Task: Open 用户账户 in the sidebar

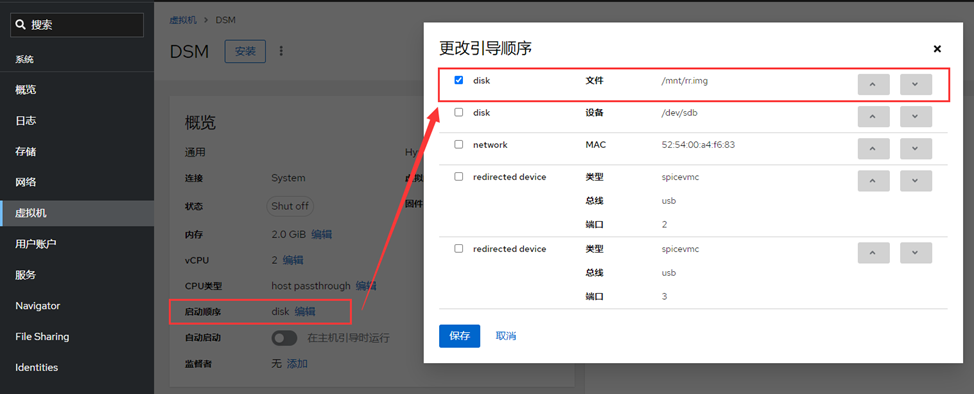Action: [x=77, y=244]
